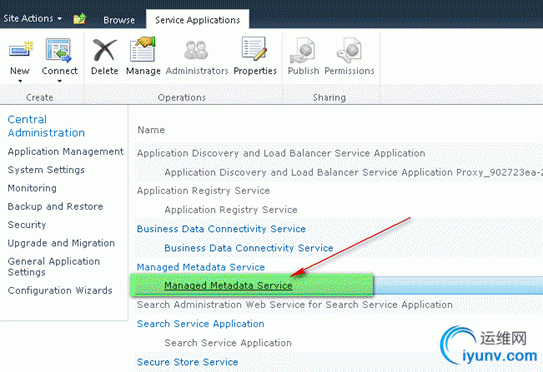Expand the New dropdown arrow
543x372 pixels.
pos(20,81)
